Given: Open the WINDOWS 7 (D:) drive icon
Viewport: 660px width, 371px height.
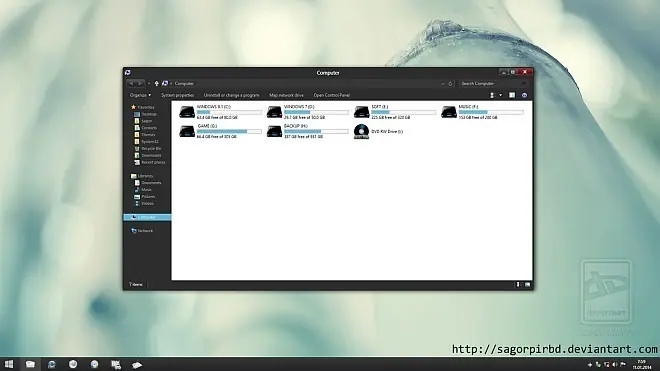Looking at the screenshot, I should click(x=274, y=112).
